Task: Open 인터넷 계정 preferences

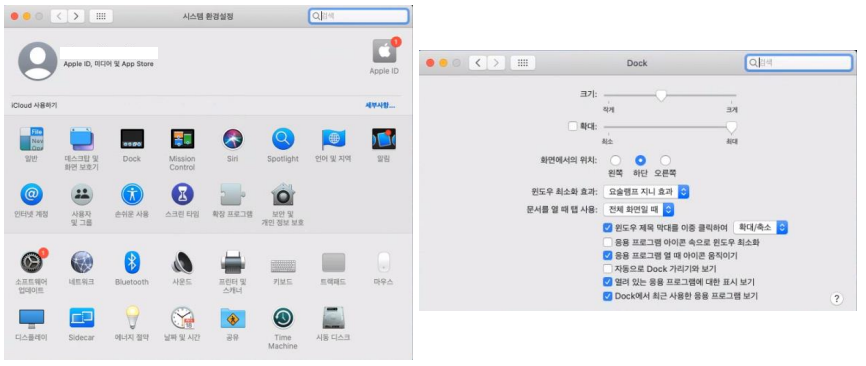Action: click(31, 194)
